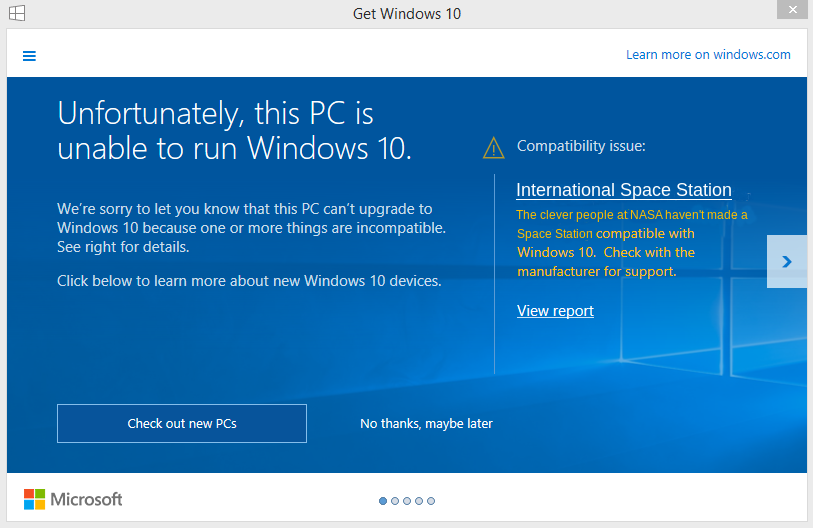Click the yellow compatibility warning triangle
Viewport: 813px width, 528px height.
[494, 148]
